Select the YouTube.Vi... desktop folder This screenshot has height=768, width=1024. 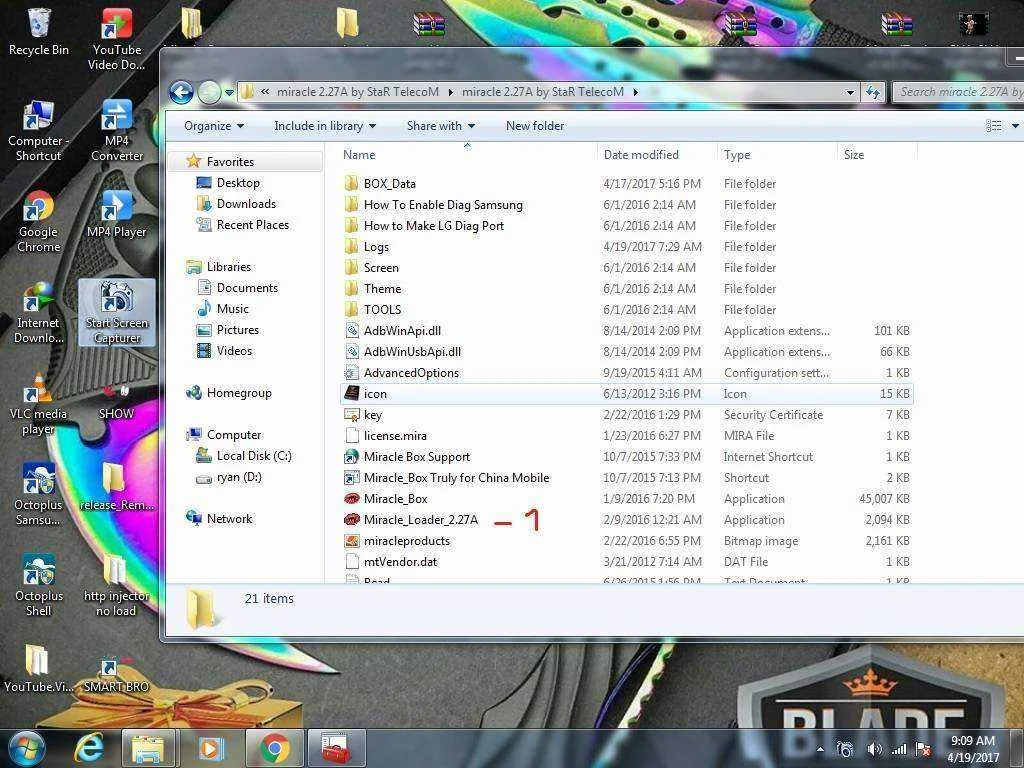pos(39,669)
